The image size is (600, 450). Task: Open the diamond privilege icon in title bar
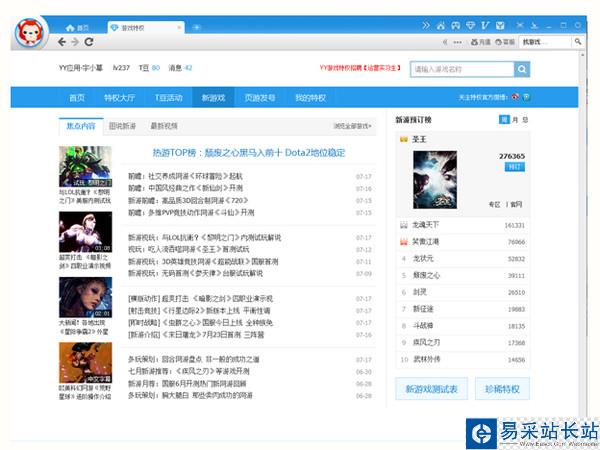pyautogui.click(x=470, y=25)
